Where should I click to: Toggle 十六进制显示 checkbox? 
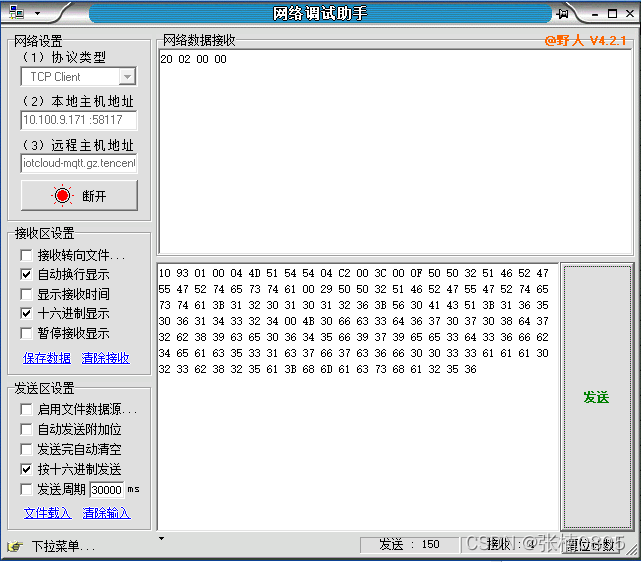26,313
